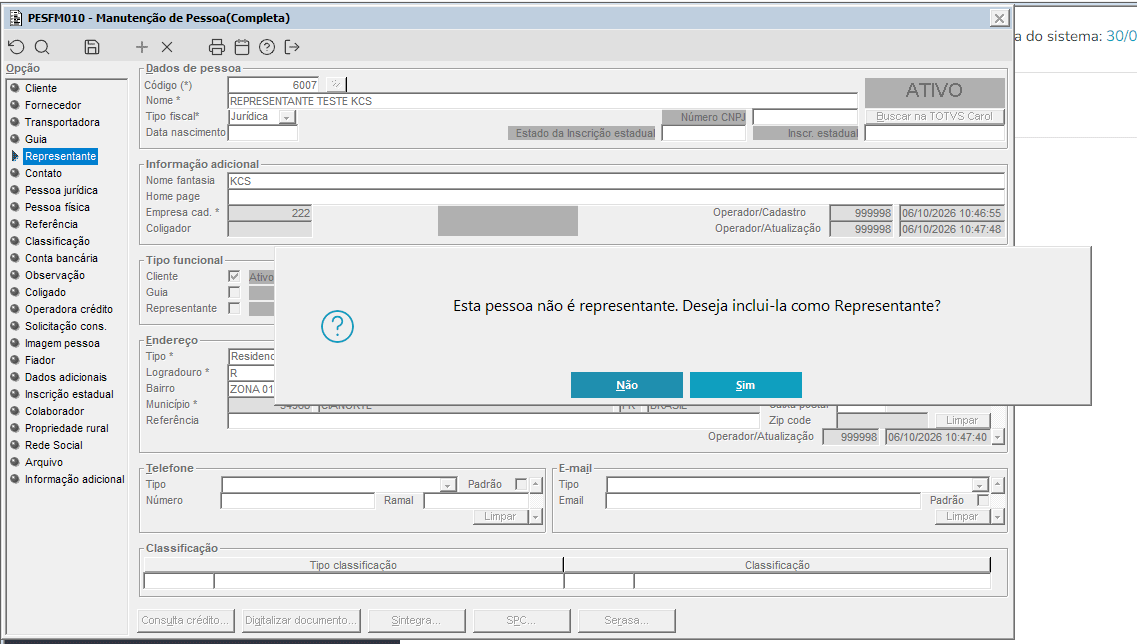This screenshot has width=1137, height=644.
Task: Click the bullet icon beside Arquivo
Action: pyautogui.click(x=15, y=462)
